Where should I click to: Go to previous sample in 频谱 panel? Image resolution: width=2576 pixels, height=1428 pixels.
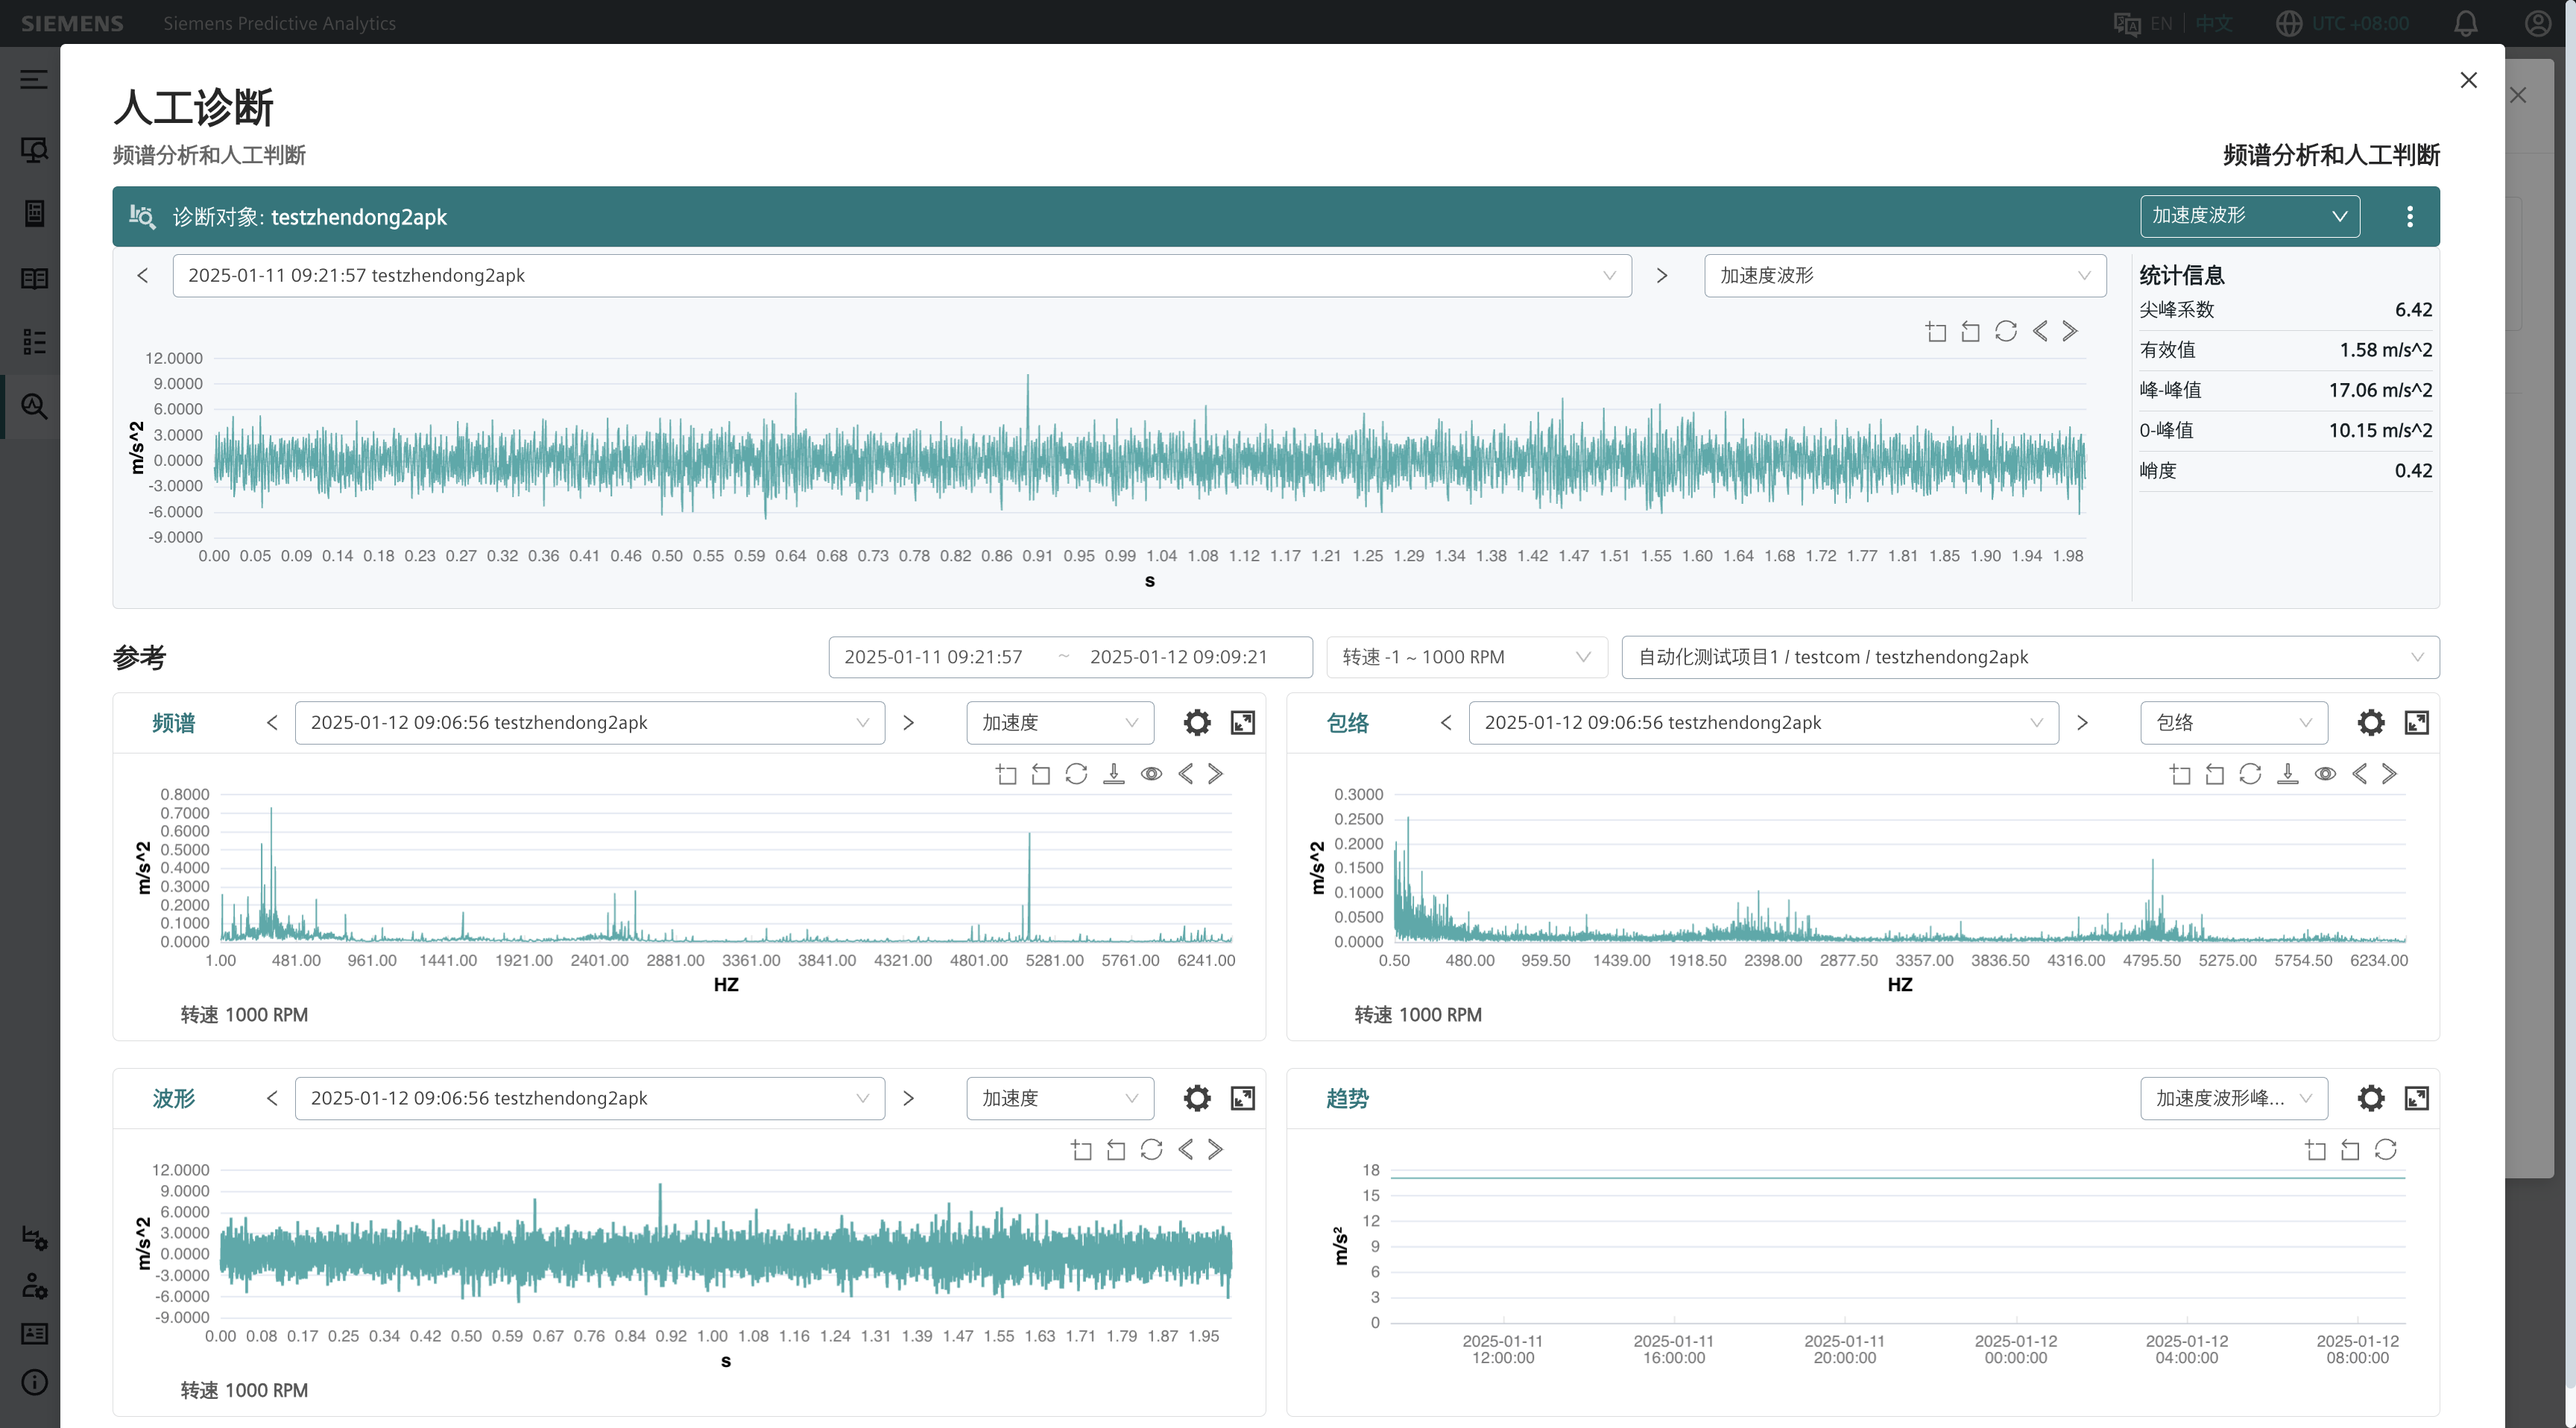tap(272, 722)
